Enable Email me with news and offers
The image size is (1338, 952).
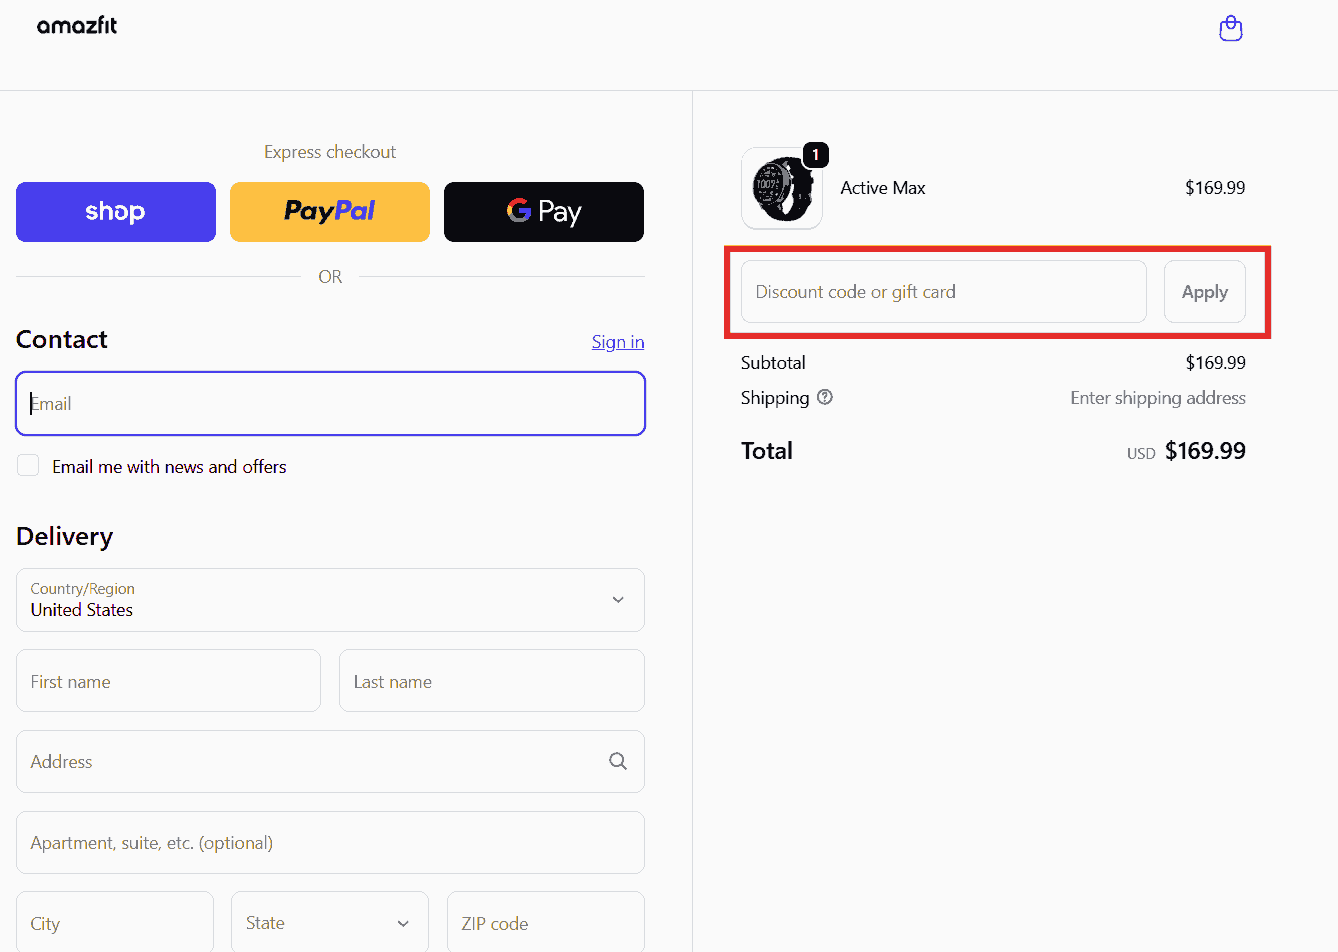pos(28,466)
